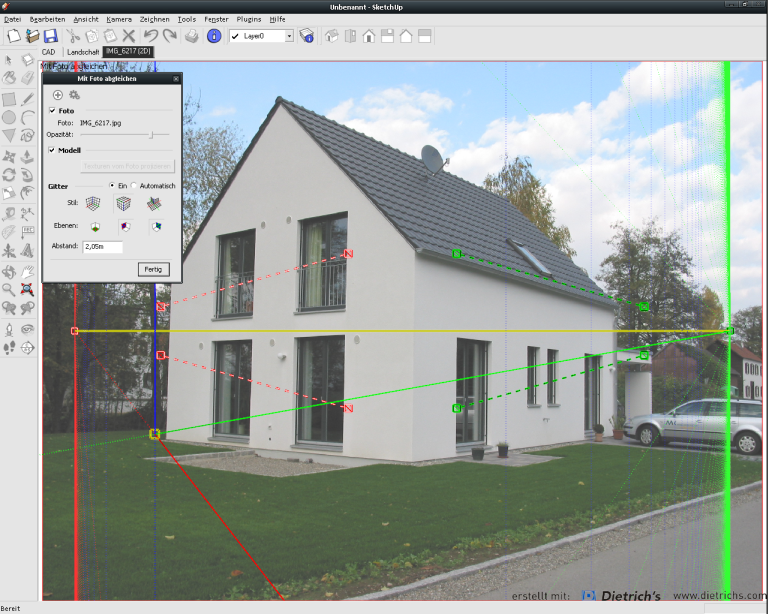Select the Gitter Automatisch radio button
Screen dimensions: 768x614
click(x=134, y=186)
